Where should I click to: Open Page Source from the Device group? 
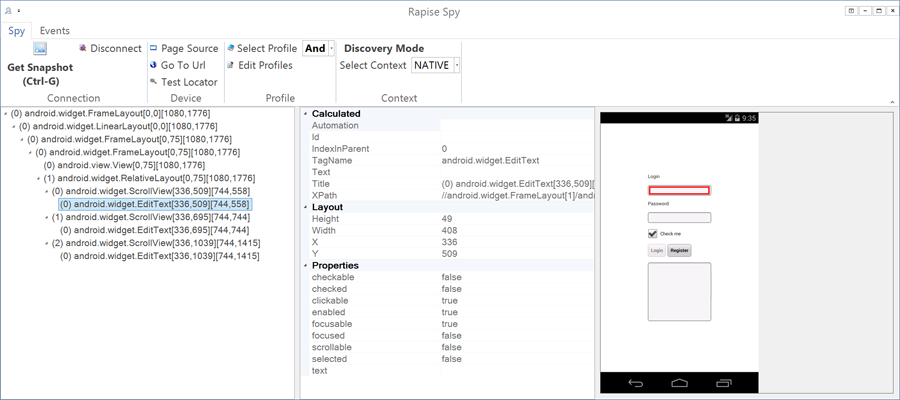coord(153,48)
